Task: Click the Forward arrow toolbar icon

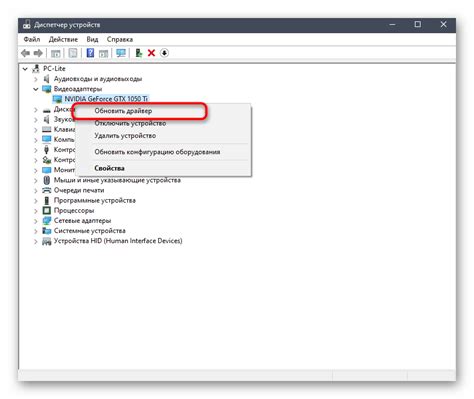Action: coord(38,53)
